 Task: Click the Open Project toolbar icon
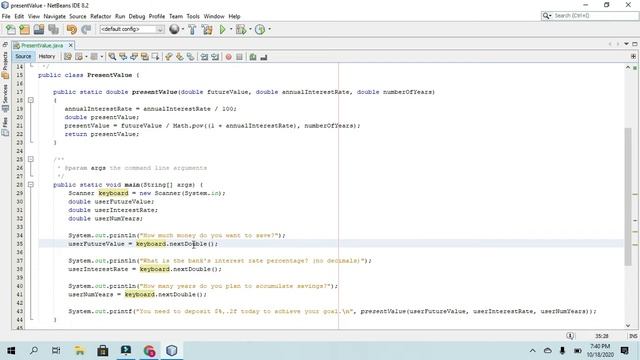[39, 29]
